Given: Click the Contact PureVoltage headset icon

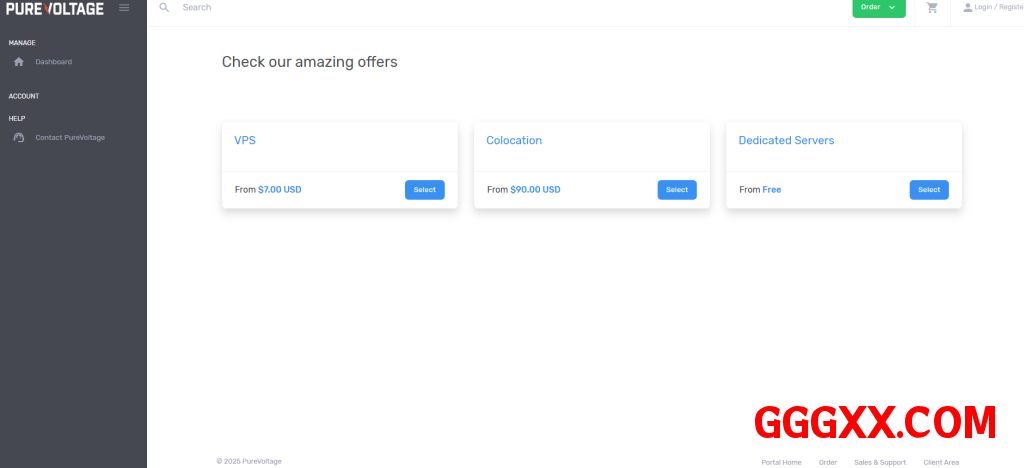Looking at the screenshot, I should [19, 138].
